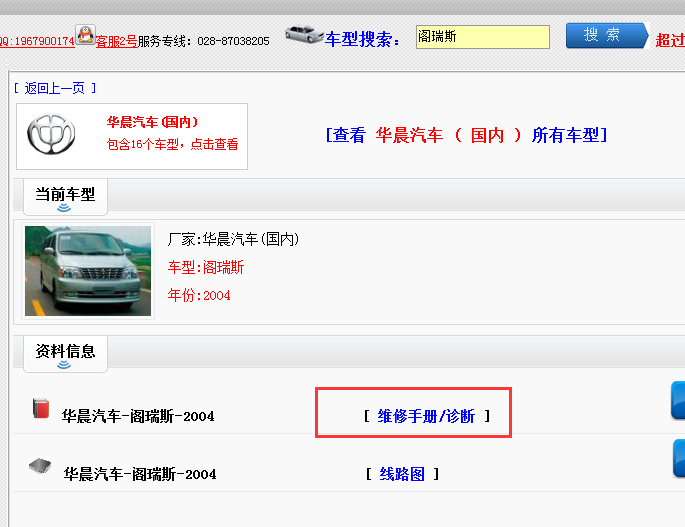Click 包含16个车型,点击查看 text
This screenshot has width=685, height=527.
click(173, 144)
